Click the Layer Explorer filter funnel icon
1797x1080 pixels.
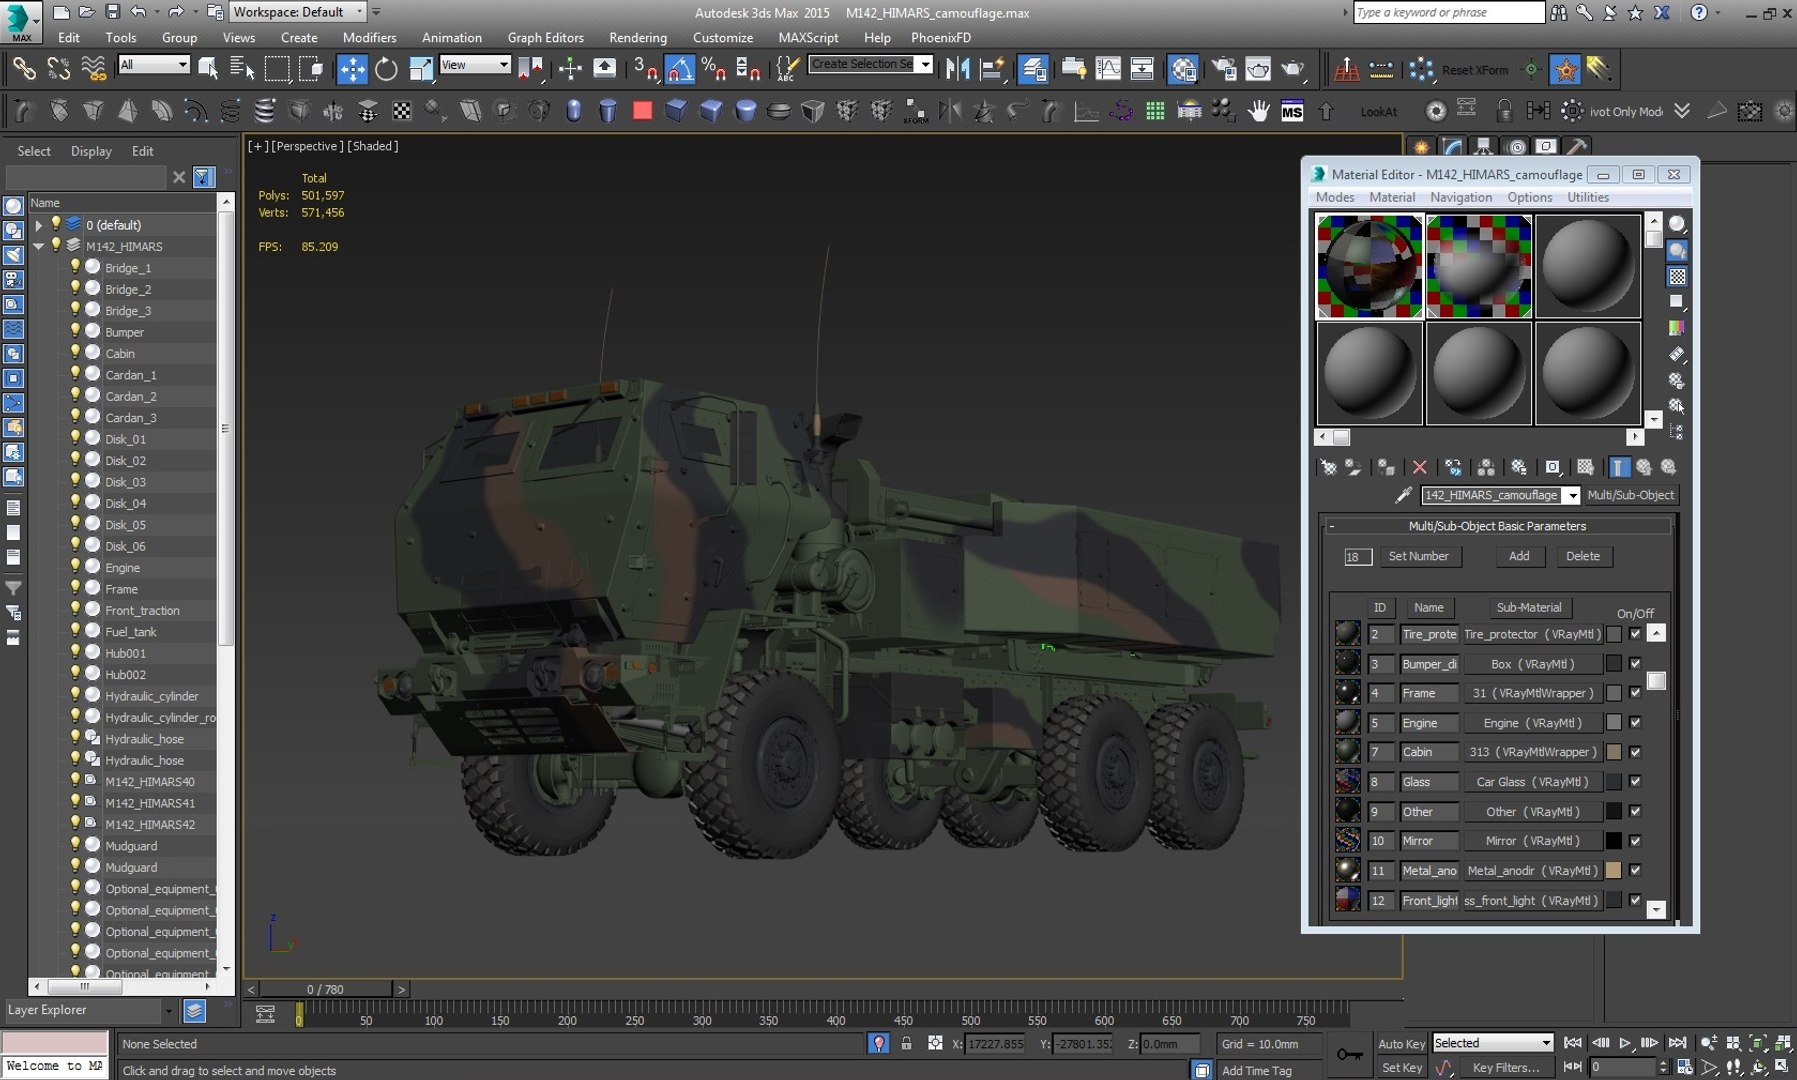[x=203, y=177]
